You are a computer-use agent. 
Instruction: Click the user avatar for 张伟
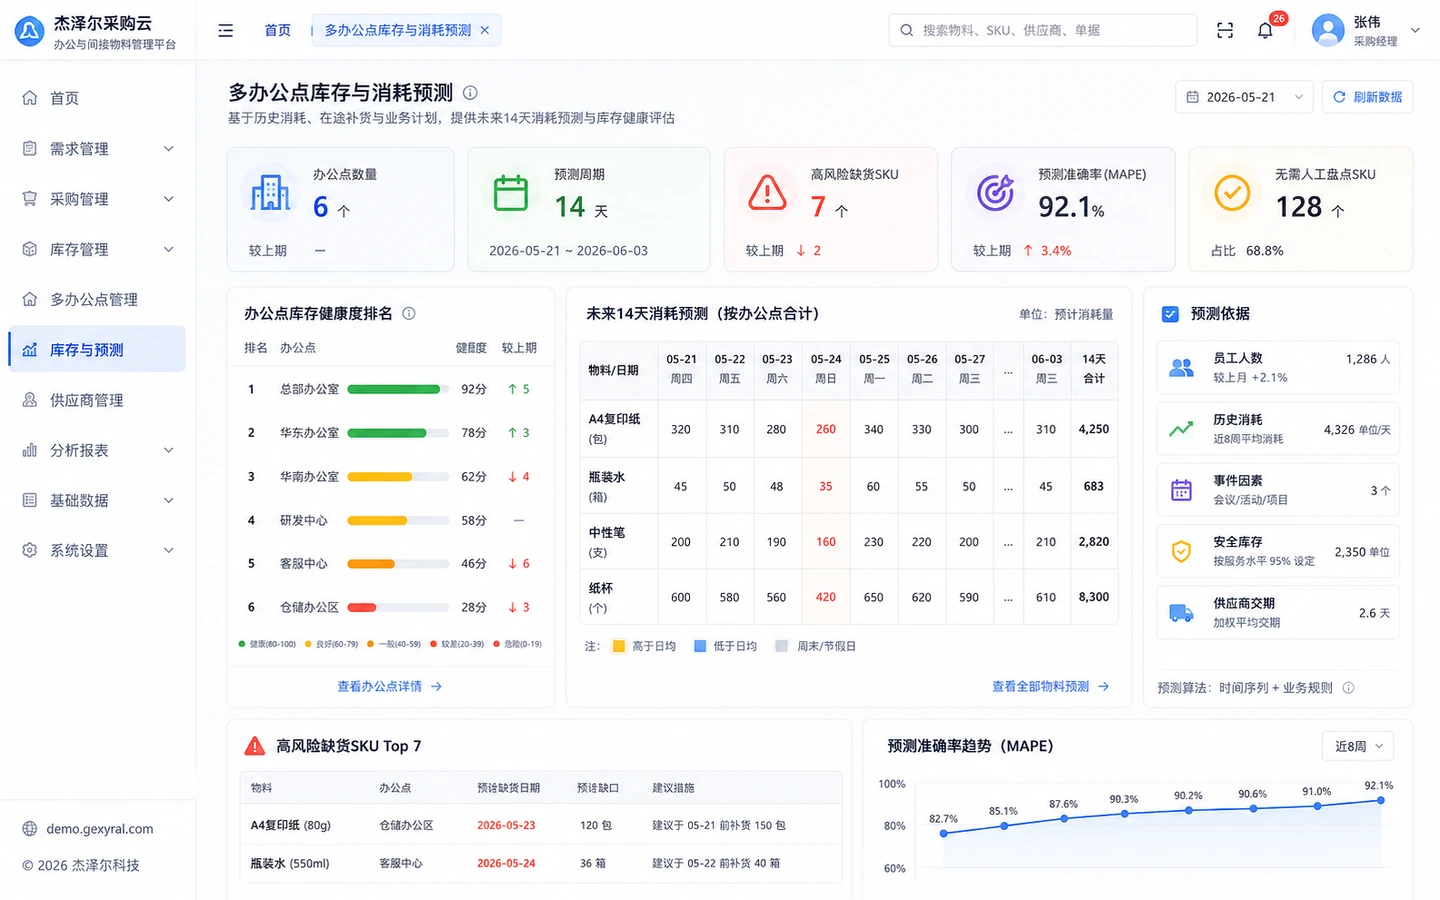point(1328,30)
